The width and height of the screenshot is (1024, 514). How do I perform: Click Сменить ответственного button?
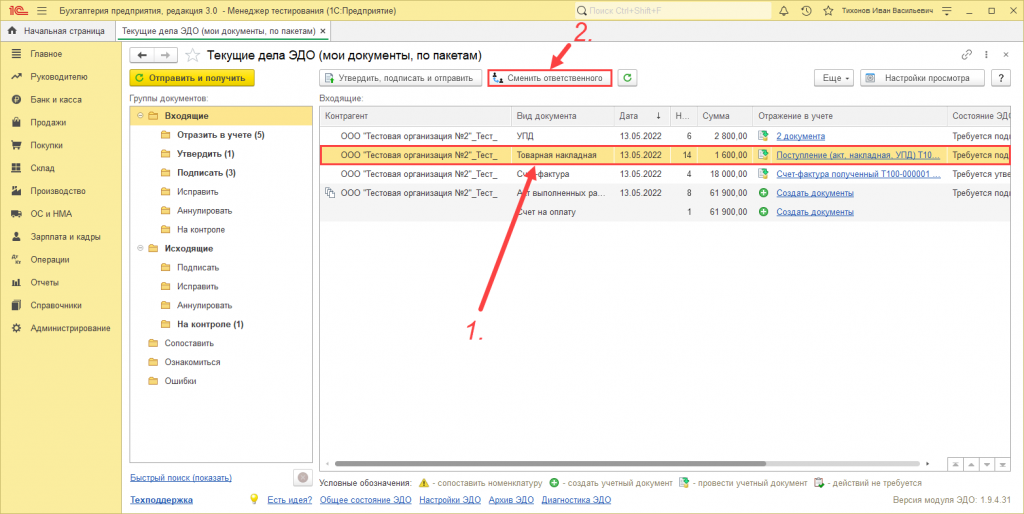[x=550, y=78]
